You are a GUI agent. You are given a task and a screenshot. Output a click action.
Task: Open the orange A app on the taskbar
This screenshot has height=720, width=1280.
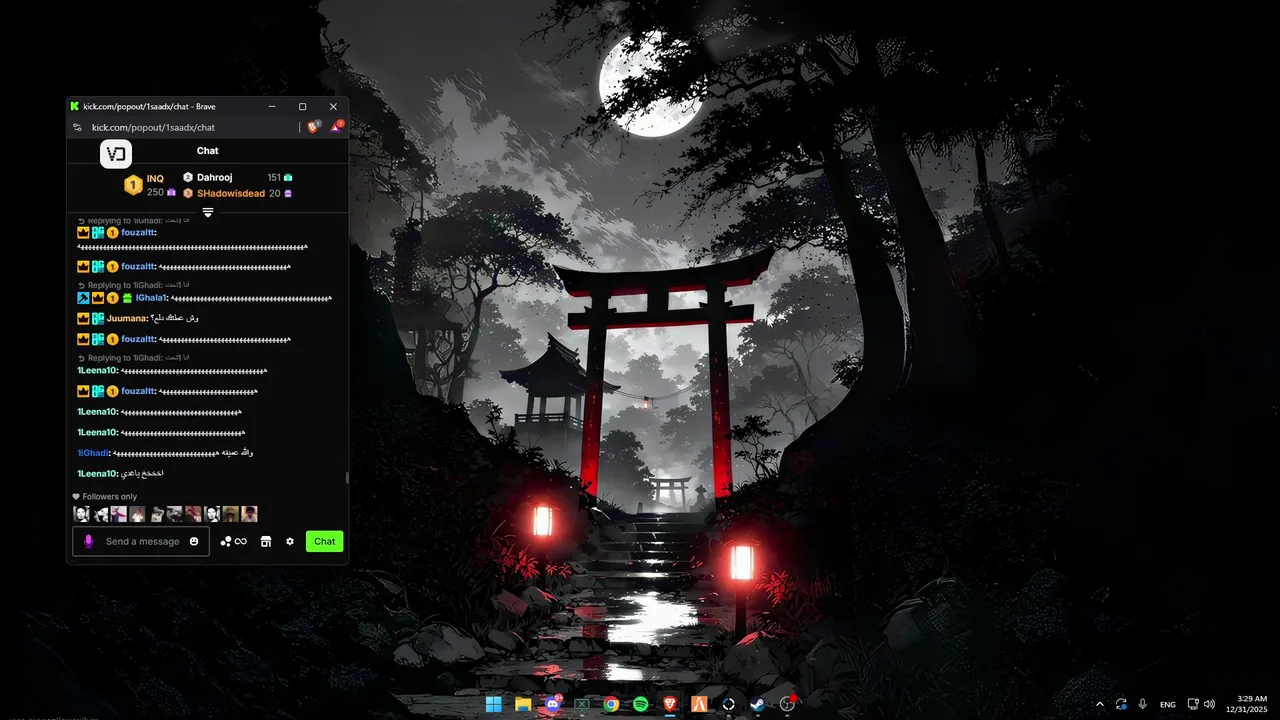pos(699,704)
